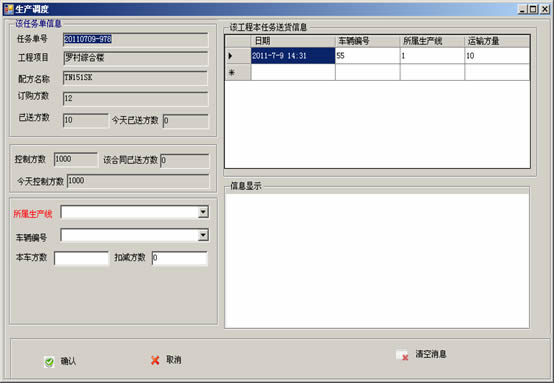Click the app icon in title bar
The height and width of the screenshot is (383, 554).
click(8, 9)
